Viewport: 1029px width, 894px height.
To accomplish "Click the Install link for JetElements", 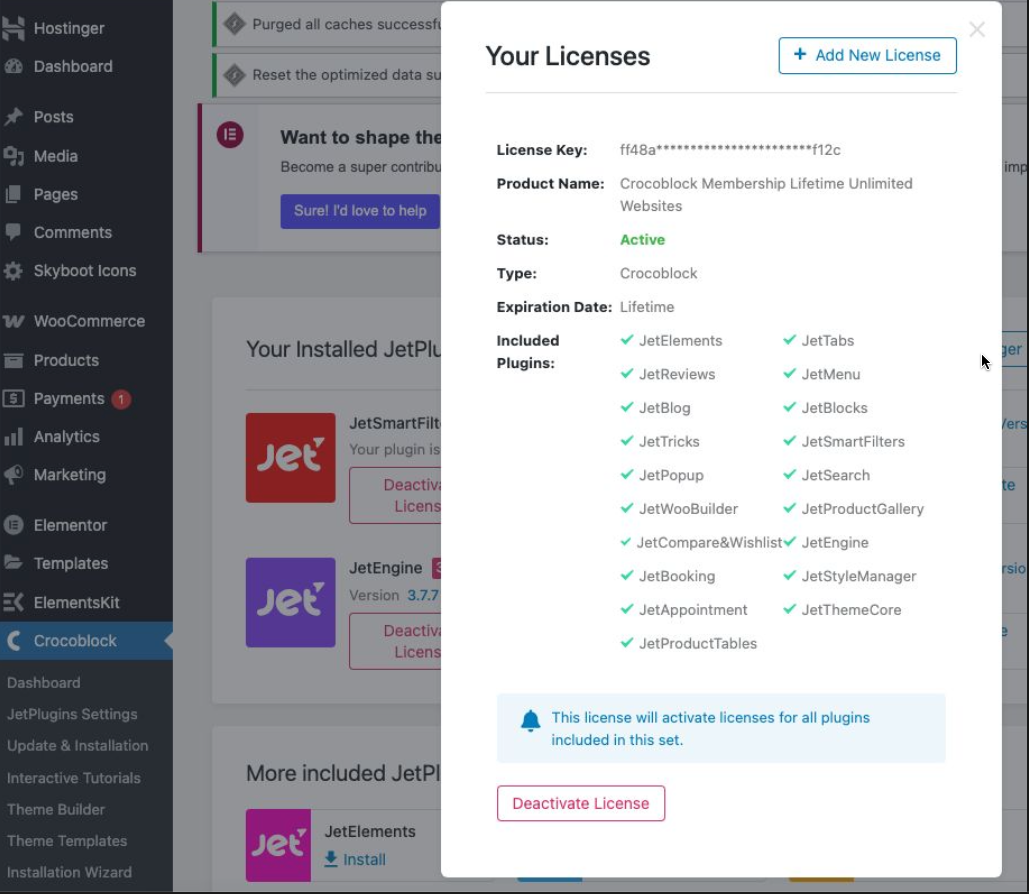I will pos(355,859).
